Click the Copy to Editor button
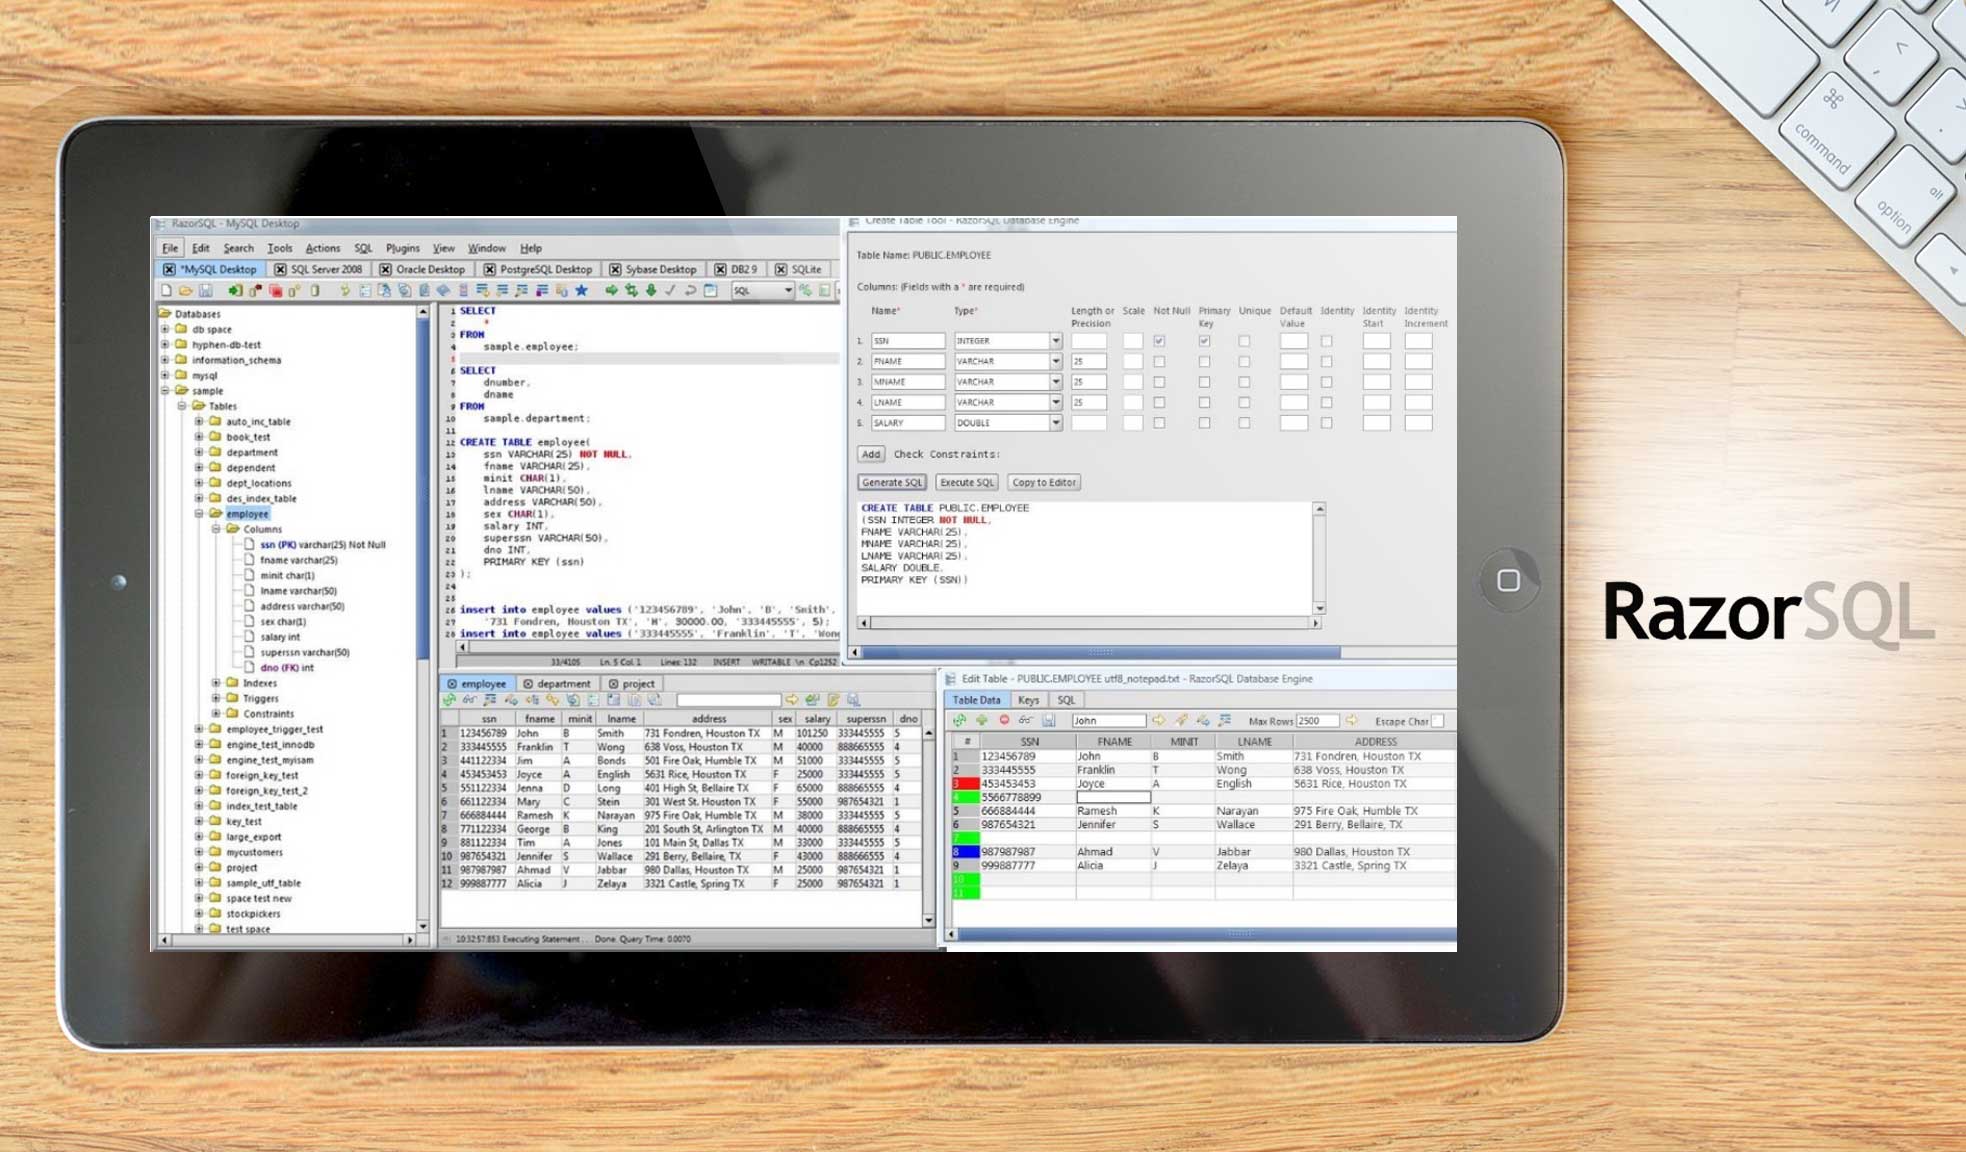The height and width of the screenshot is (1152, 1966). 1044,482
